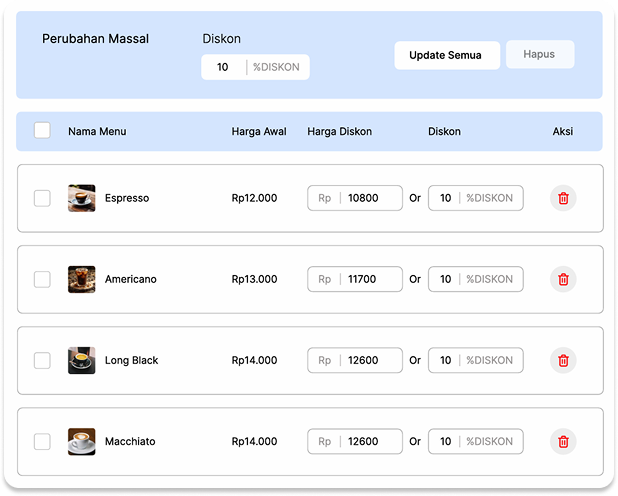The width and height of the screenshot is (618, 496).
Task: Focus Macchiato's percent discount field
Action: click(446, 441)
